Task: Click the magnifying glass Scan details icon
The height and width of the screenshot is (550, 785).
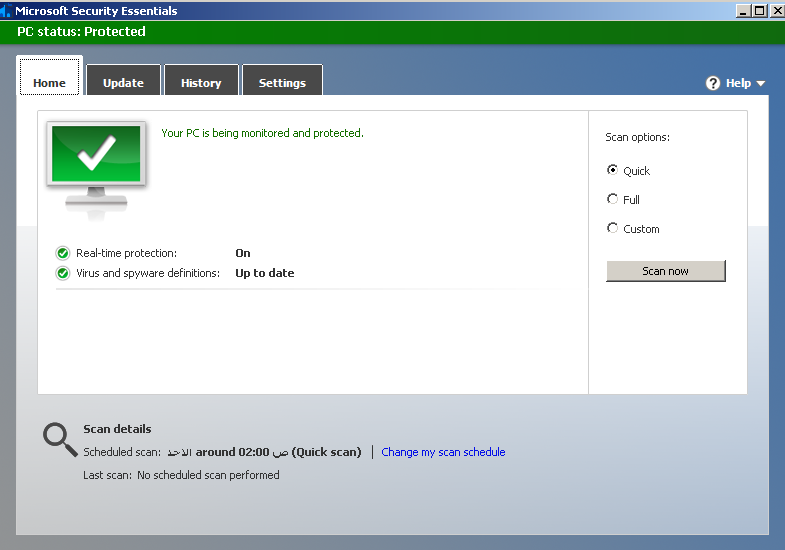Action: [59, 439]
